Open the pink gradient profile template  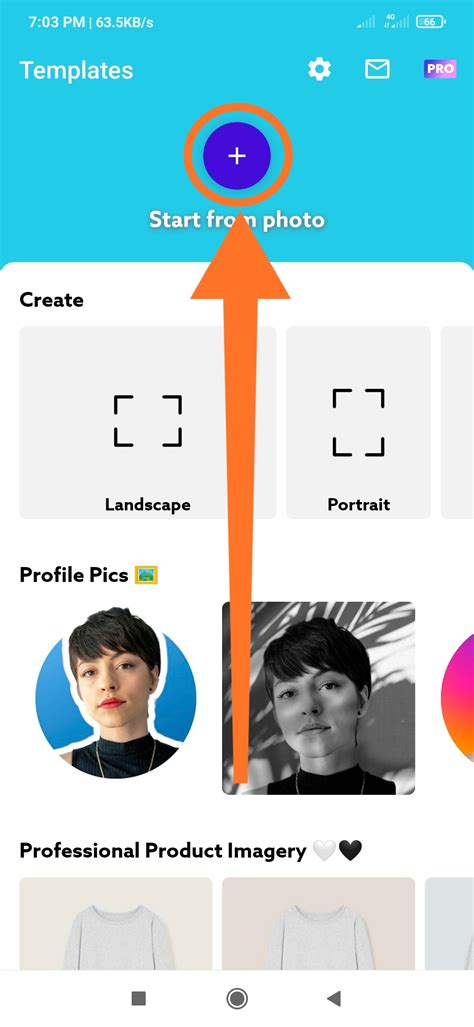pos(458,698)
